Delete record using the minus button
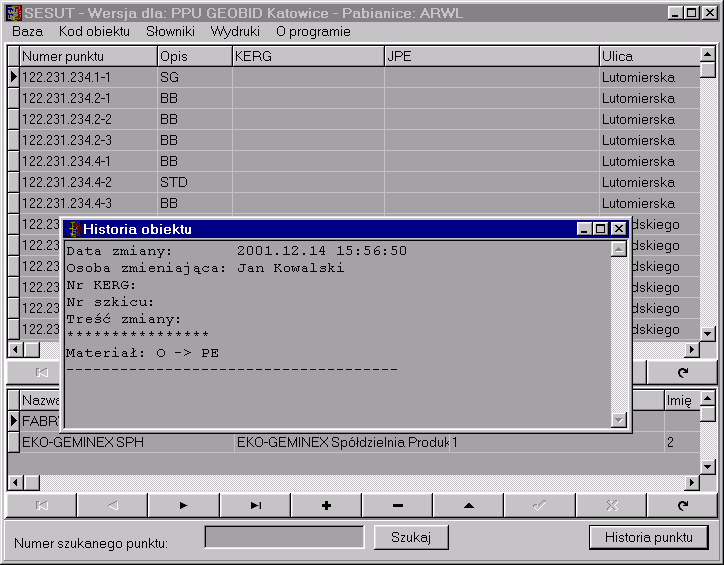The height and width of the screenshot is (565, 724). point(398,506)
